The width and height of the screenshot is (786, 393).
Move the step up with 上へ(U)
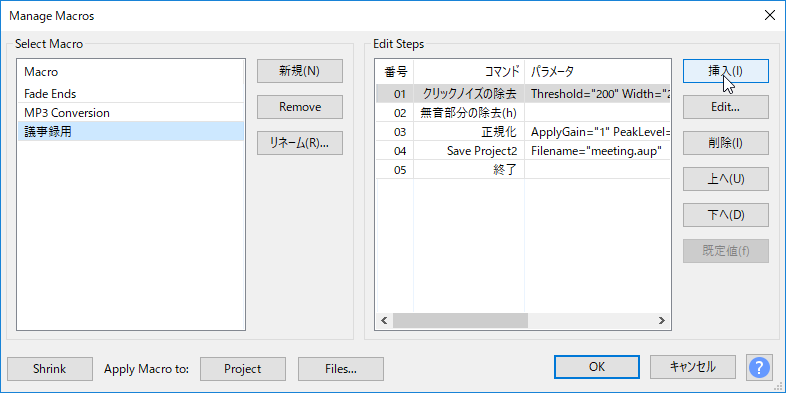tap(725, 179)
